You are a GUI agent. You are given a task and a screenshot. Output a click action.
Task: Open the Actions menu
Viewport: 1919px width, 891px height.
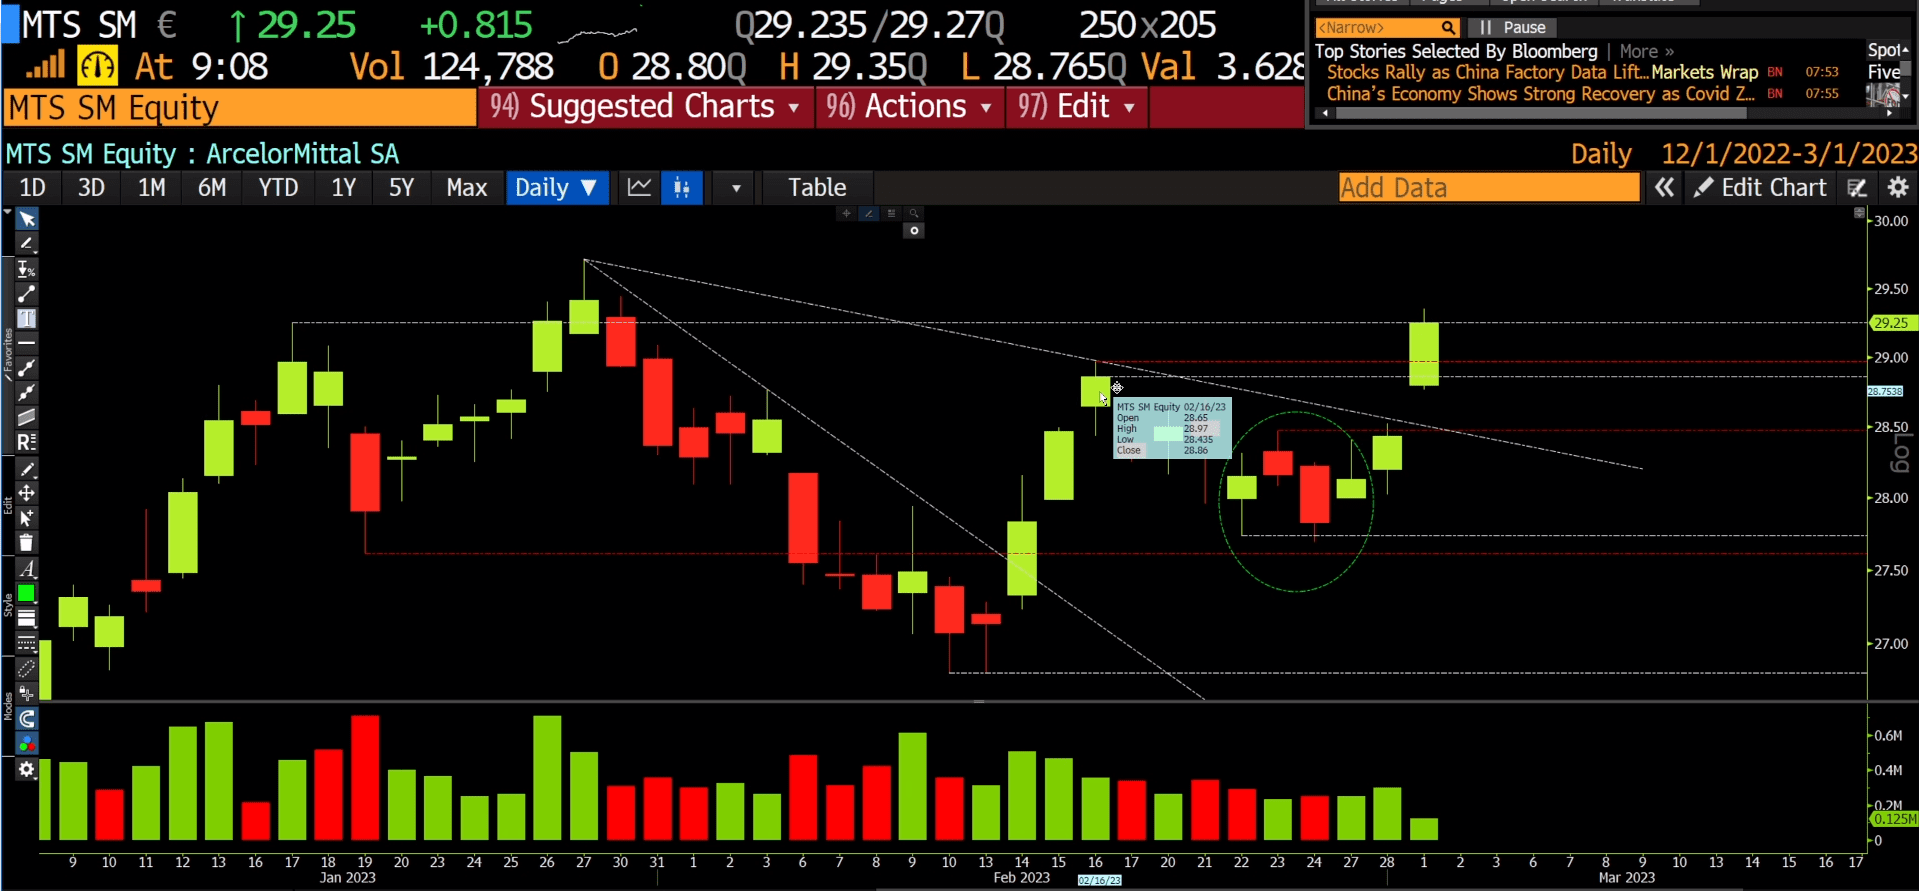pos(908,107)
